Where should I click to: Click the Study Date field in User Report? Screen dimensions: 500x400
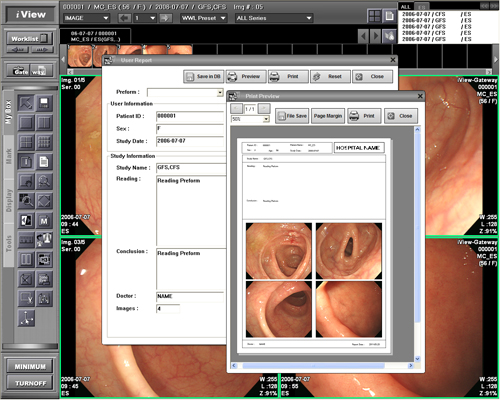click(x=190, y=141)
